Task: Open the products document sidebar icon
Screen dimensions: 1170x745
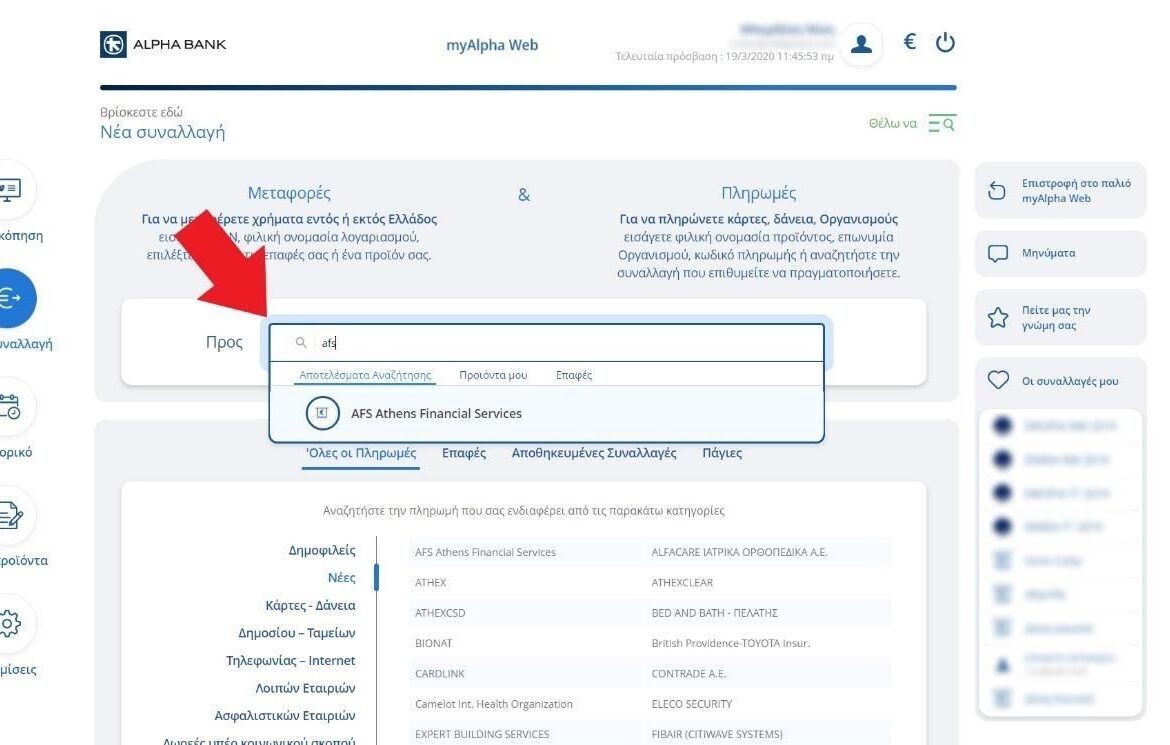Action: click(x=11, y=515)
